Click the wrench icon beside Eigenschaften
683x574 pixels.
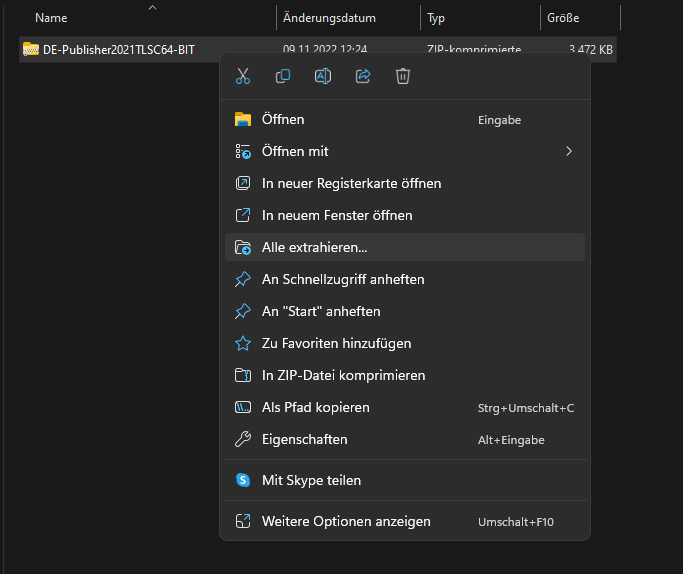pyautogui.click(x=243, y=439)
